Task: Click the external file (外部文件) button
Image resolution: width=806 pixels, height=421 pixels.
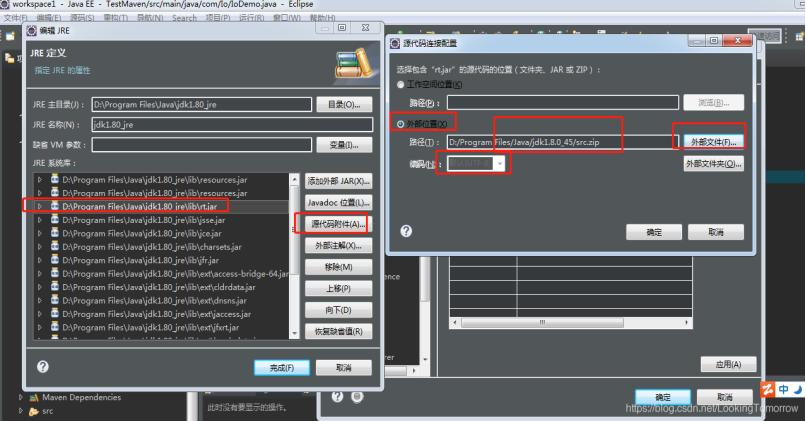Action: (x=713, y=141)
